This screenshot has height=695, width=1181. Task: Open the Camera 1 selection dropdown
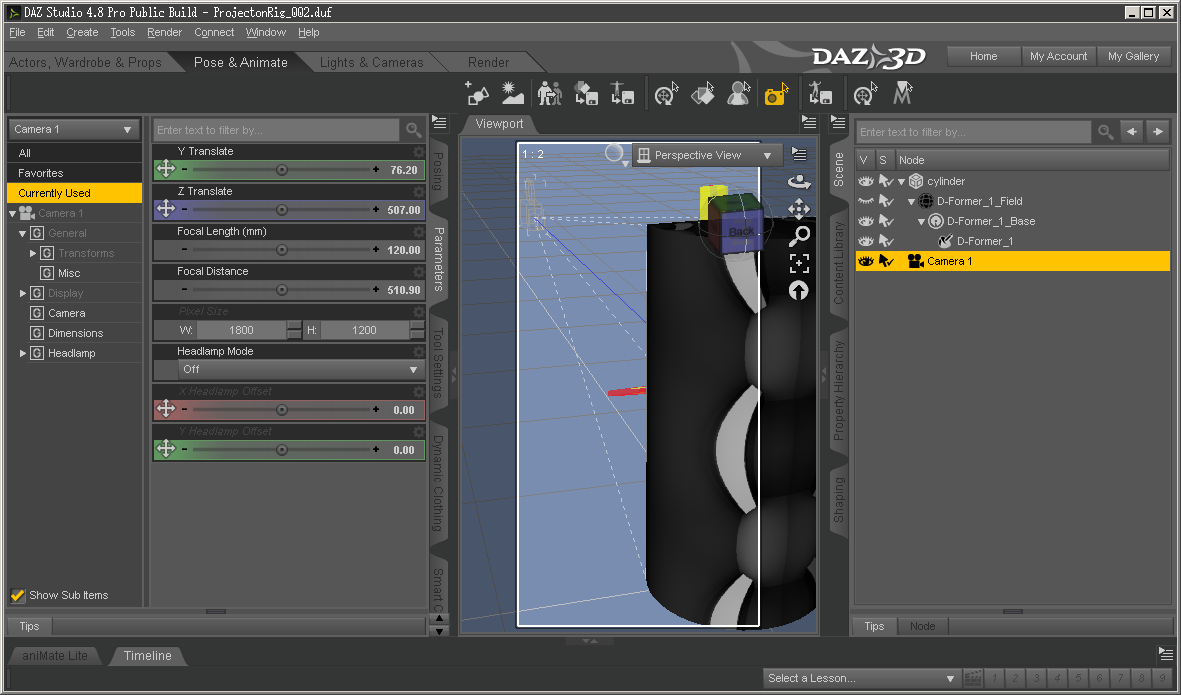74,130
